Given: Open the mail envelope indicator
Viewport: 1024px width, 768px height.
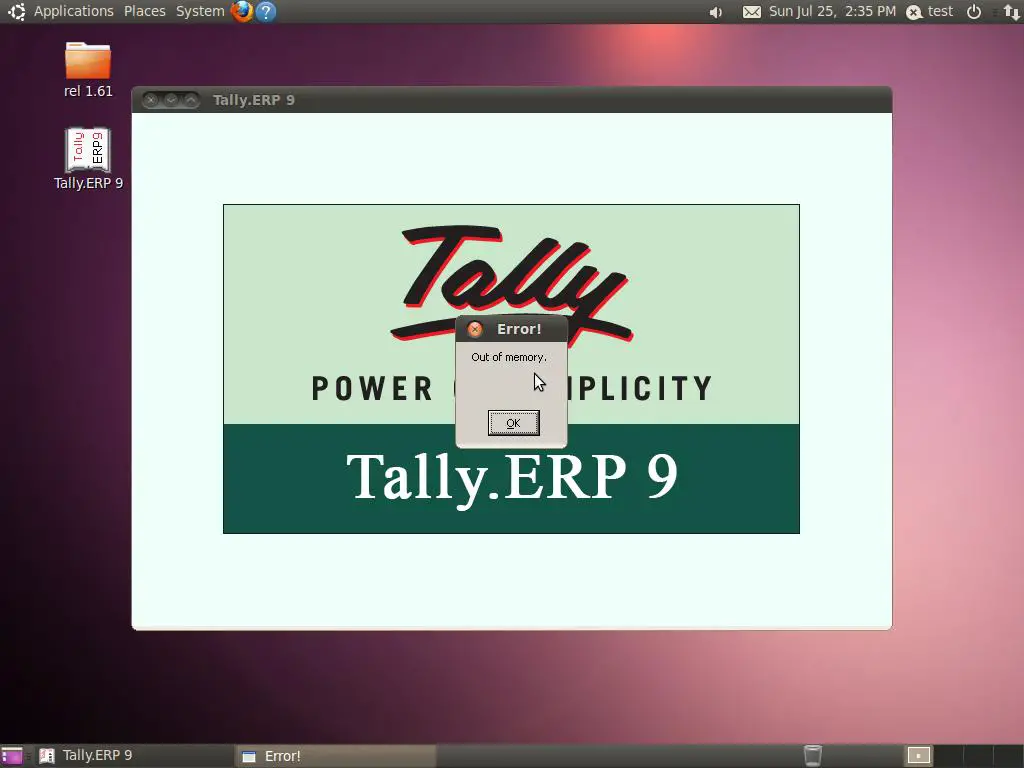Looking at the screenshot, I should point(752,12).
